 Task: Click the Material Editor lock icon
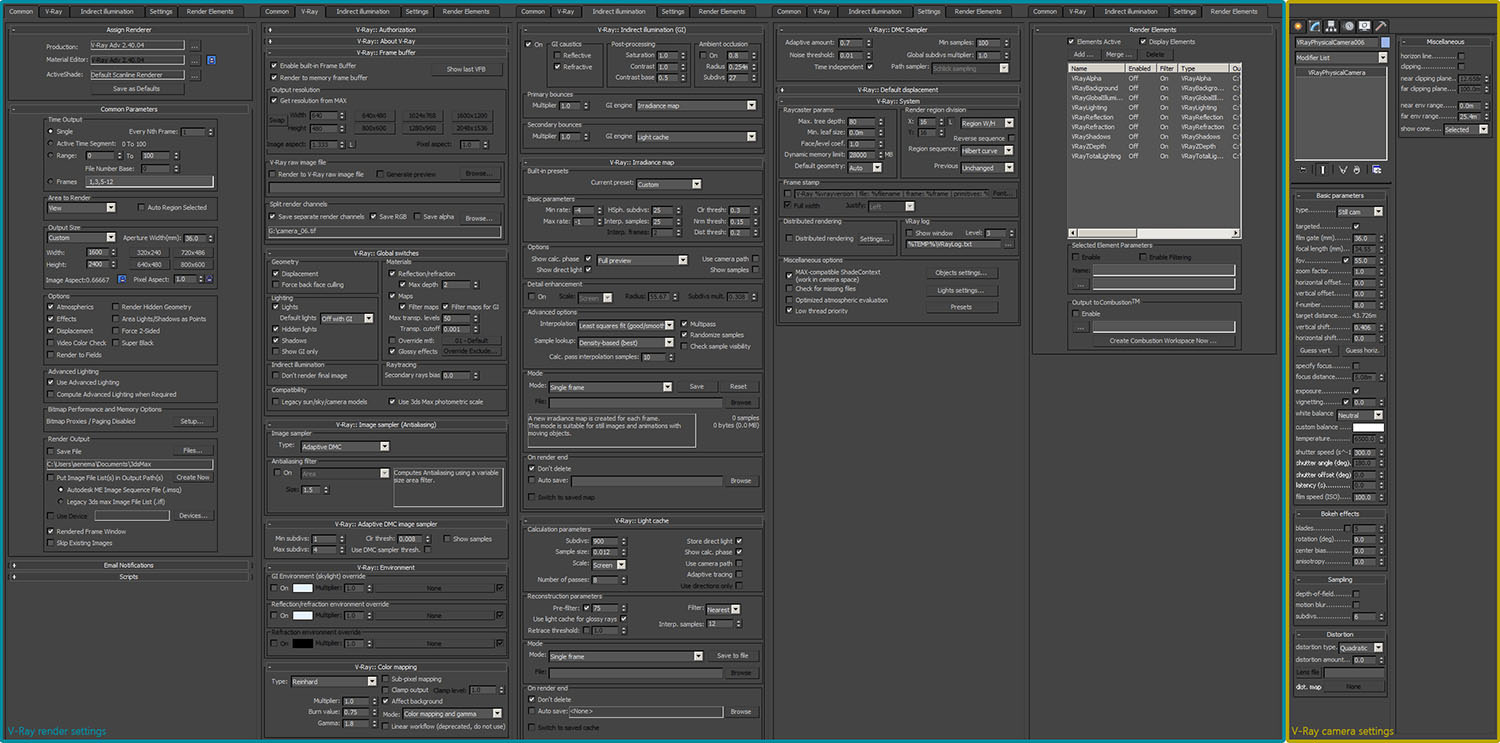[x=211, y=60]
